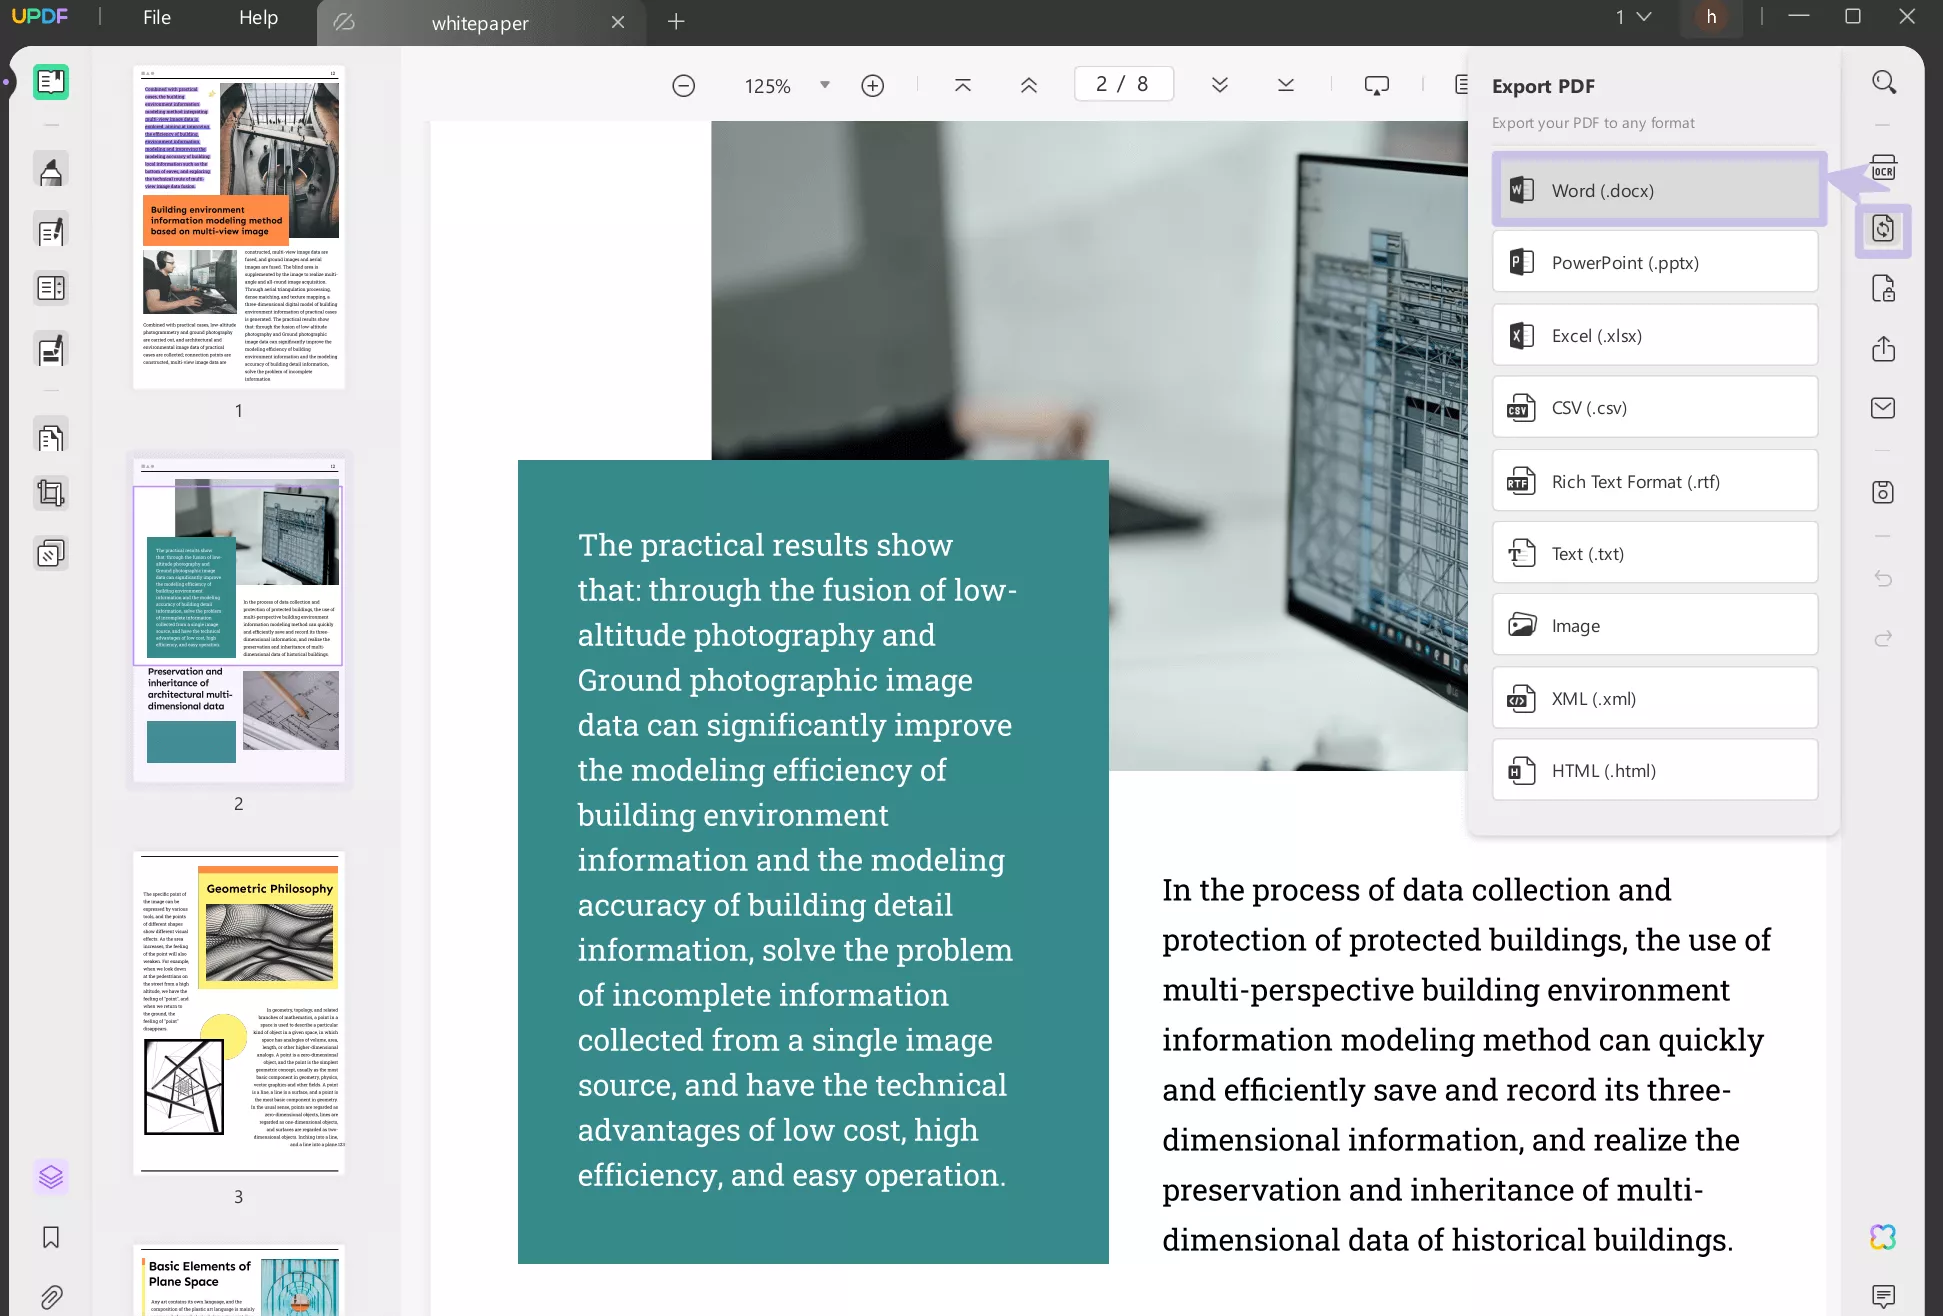This screenshot has width=1943, height=1316.
Task: Expand the 125% zoom level dropdown
Action: click(x=825, y=85)
